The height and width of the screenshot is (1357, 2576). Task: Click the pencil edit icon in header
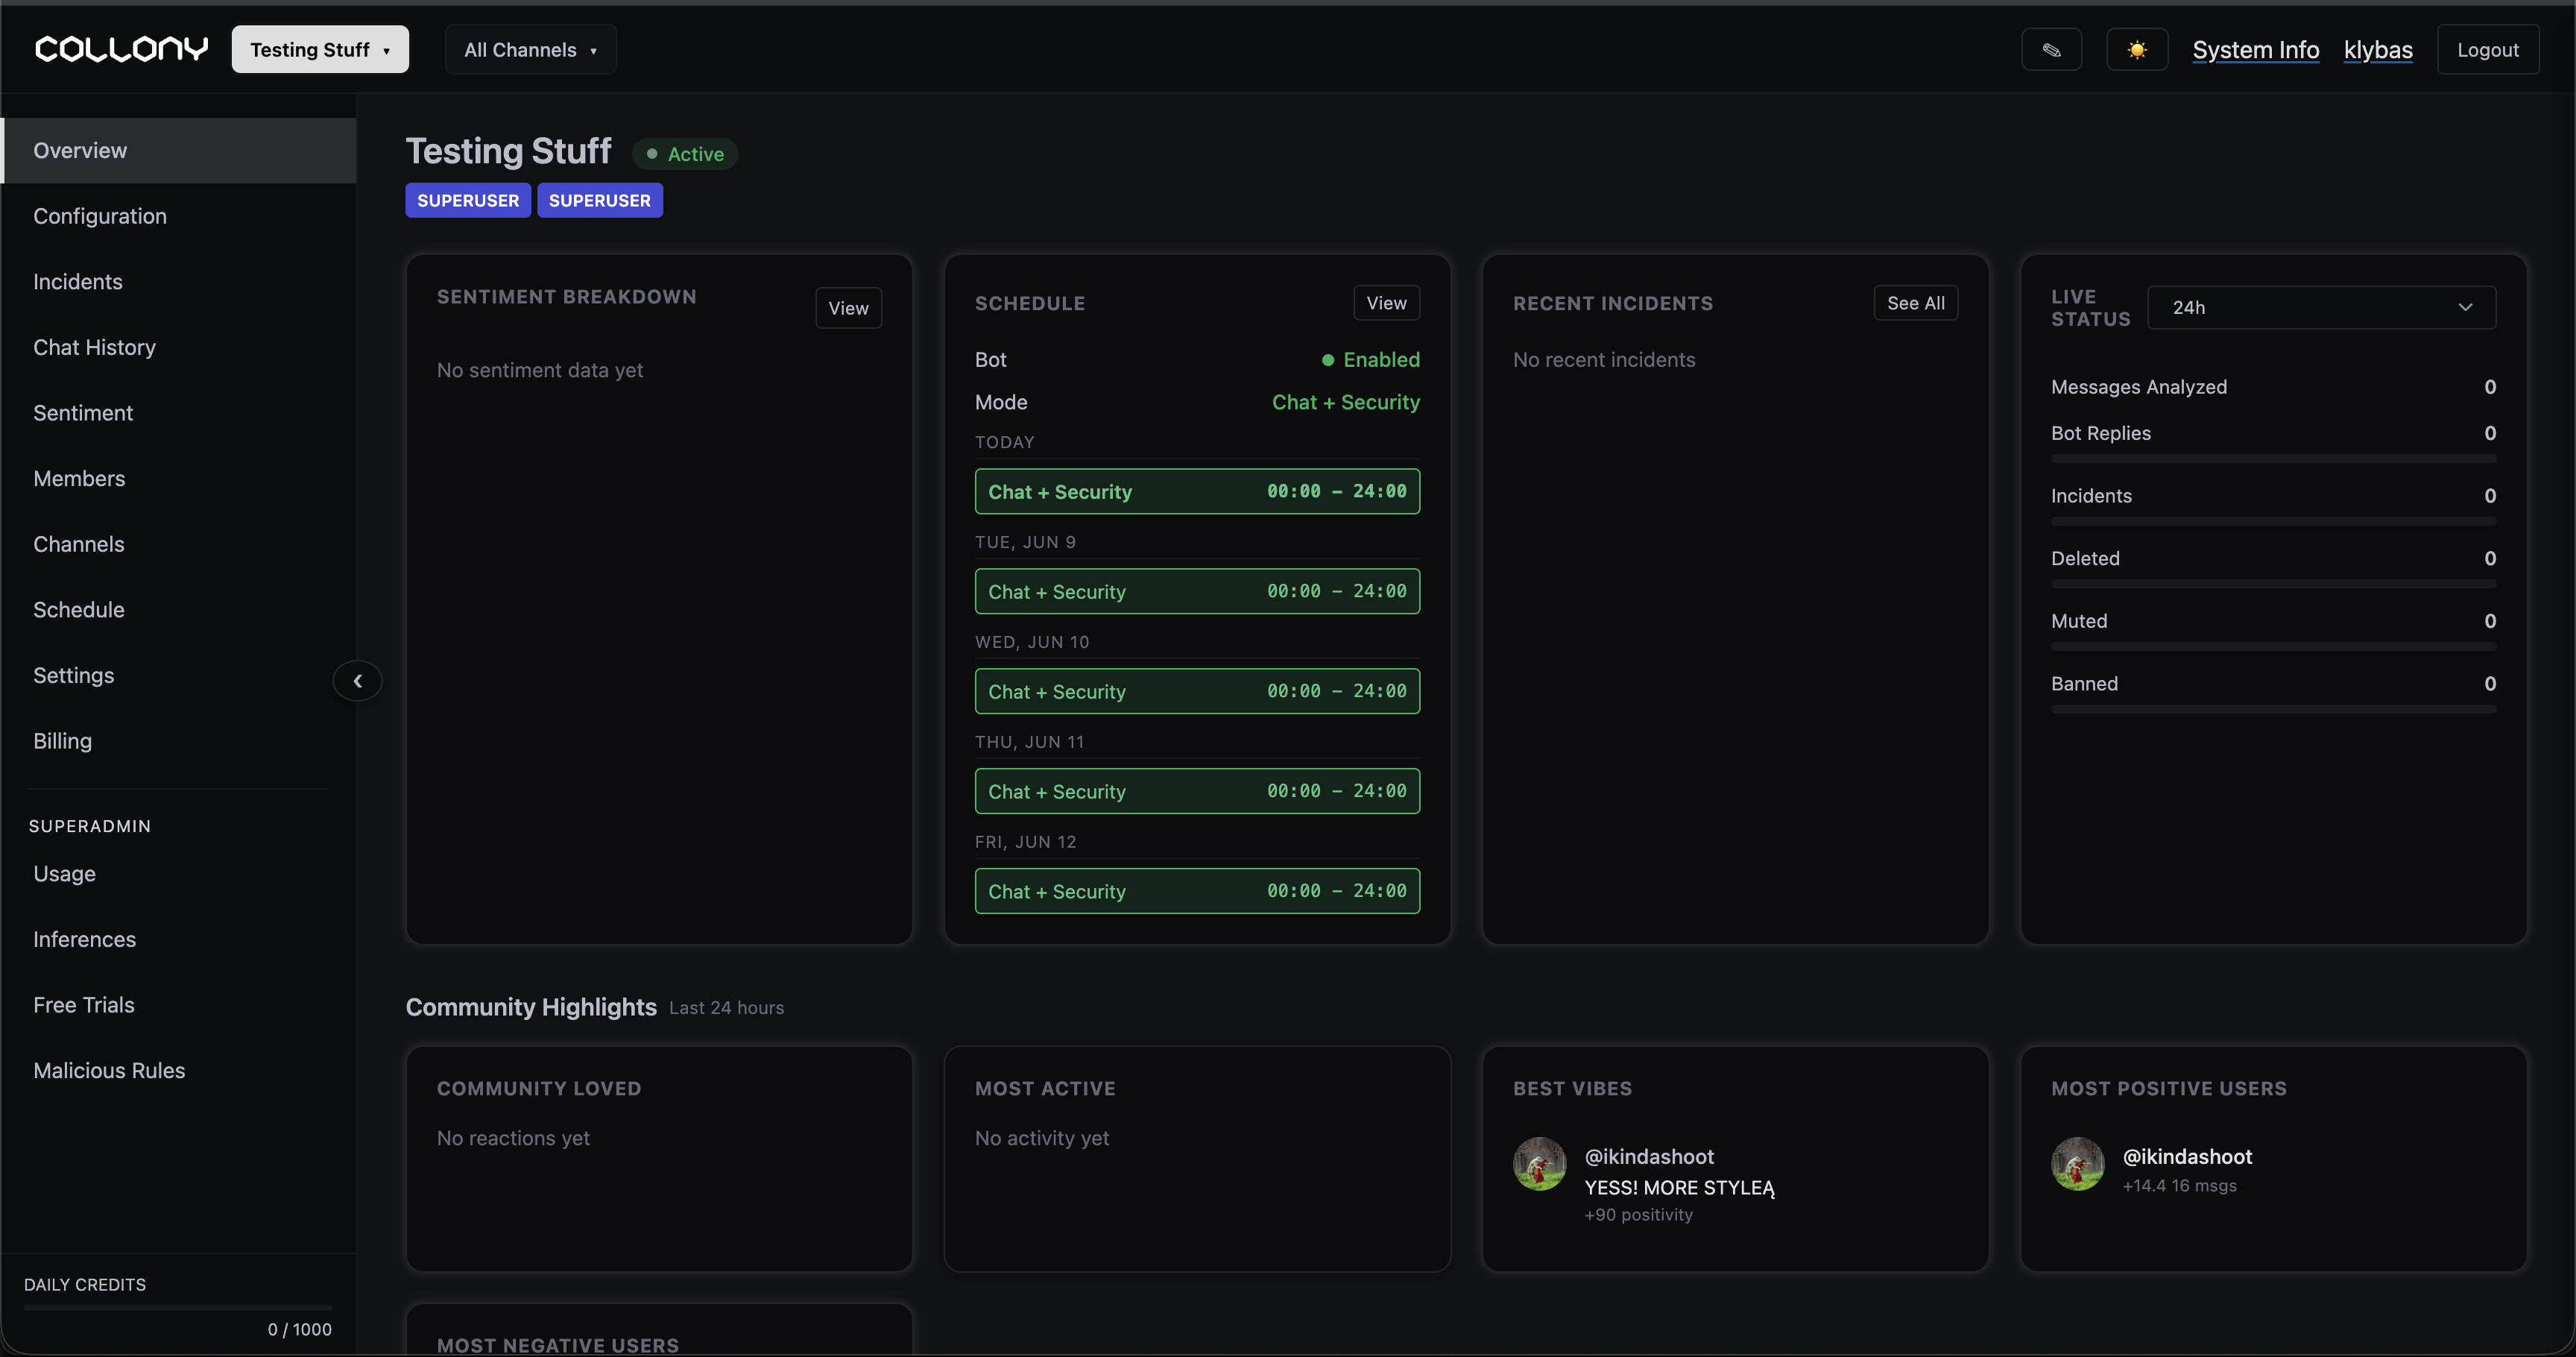tap(2051, 49)
